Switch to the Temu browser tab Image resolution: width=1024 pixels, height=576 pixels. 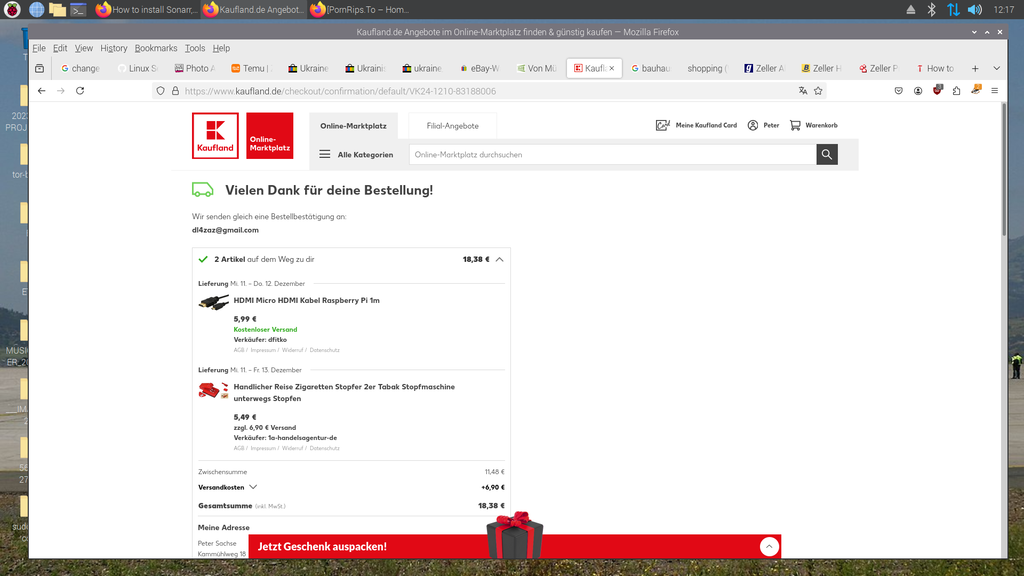(252, 68)
